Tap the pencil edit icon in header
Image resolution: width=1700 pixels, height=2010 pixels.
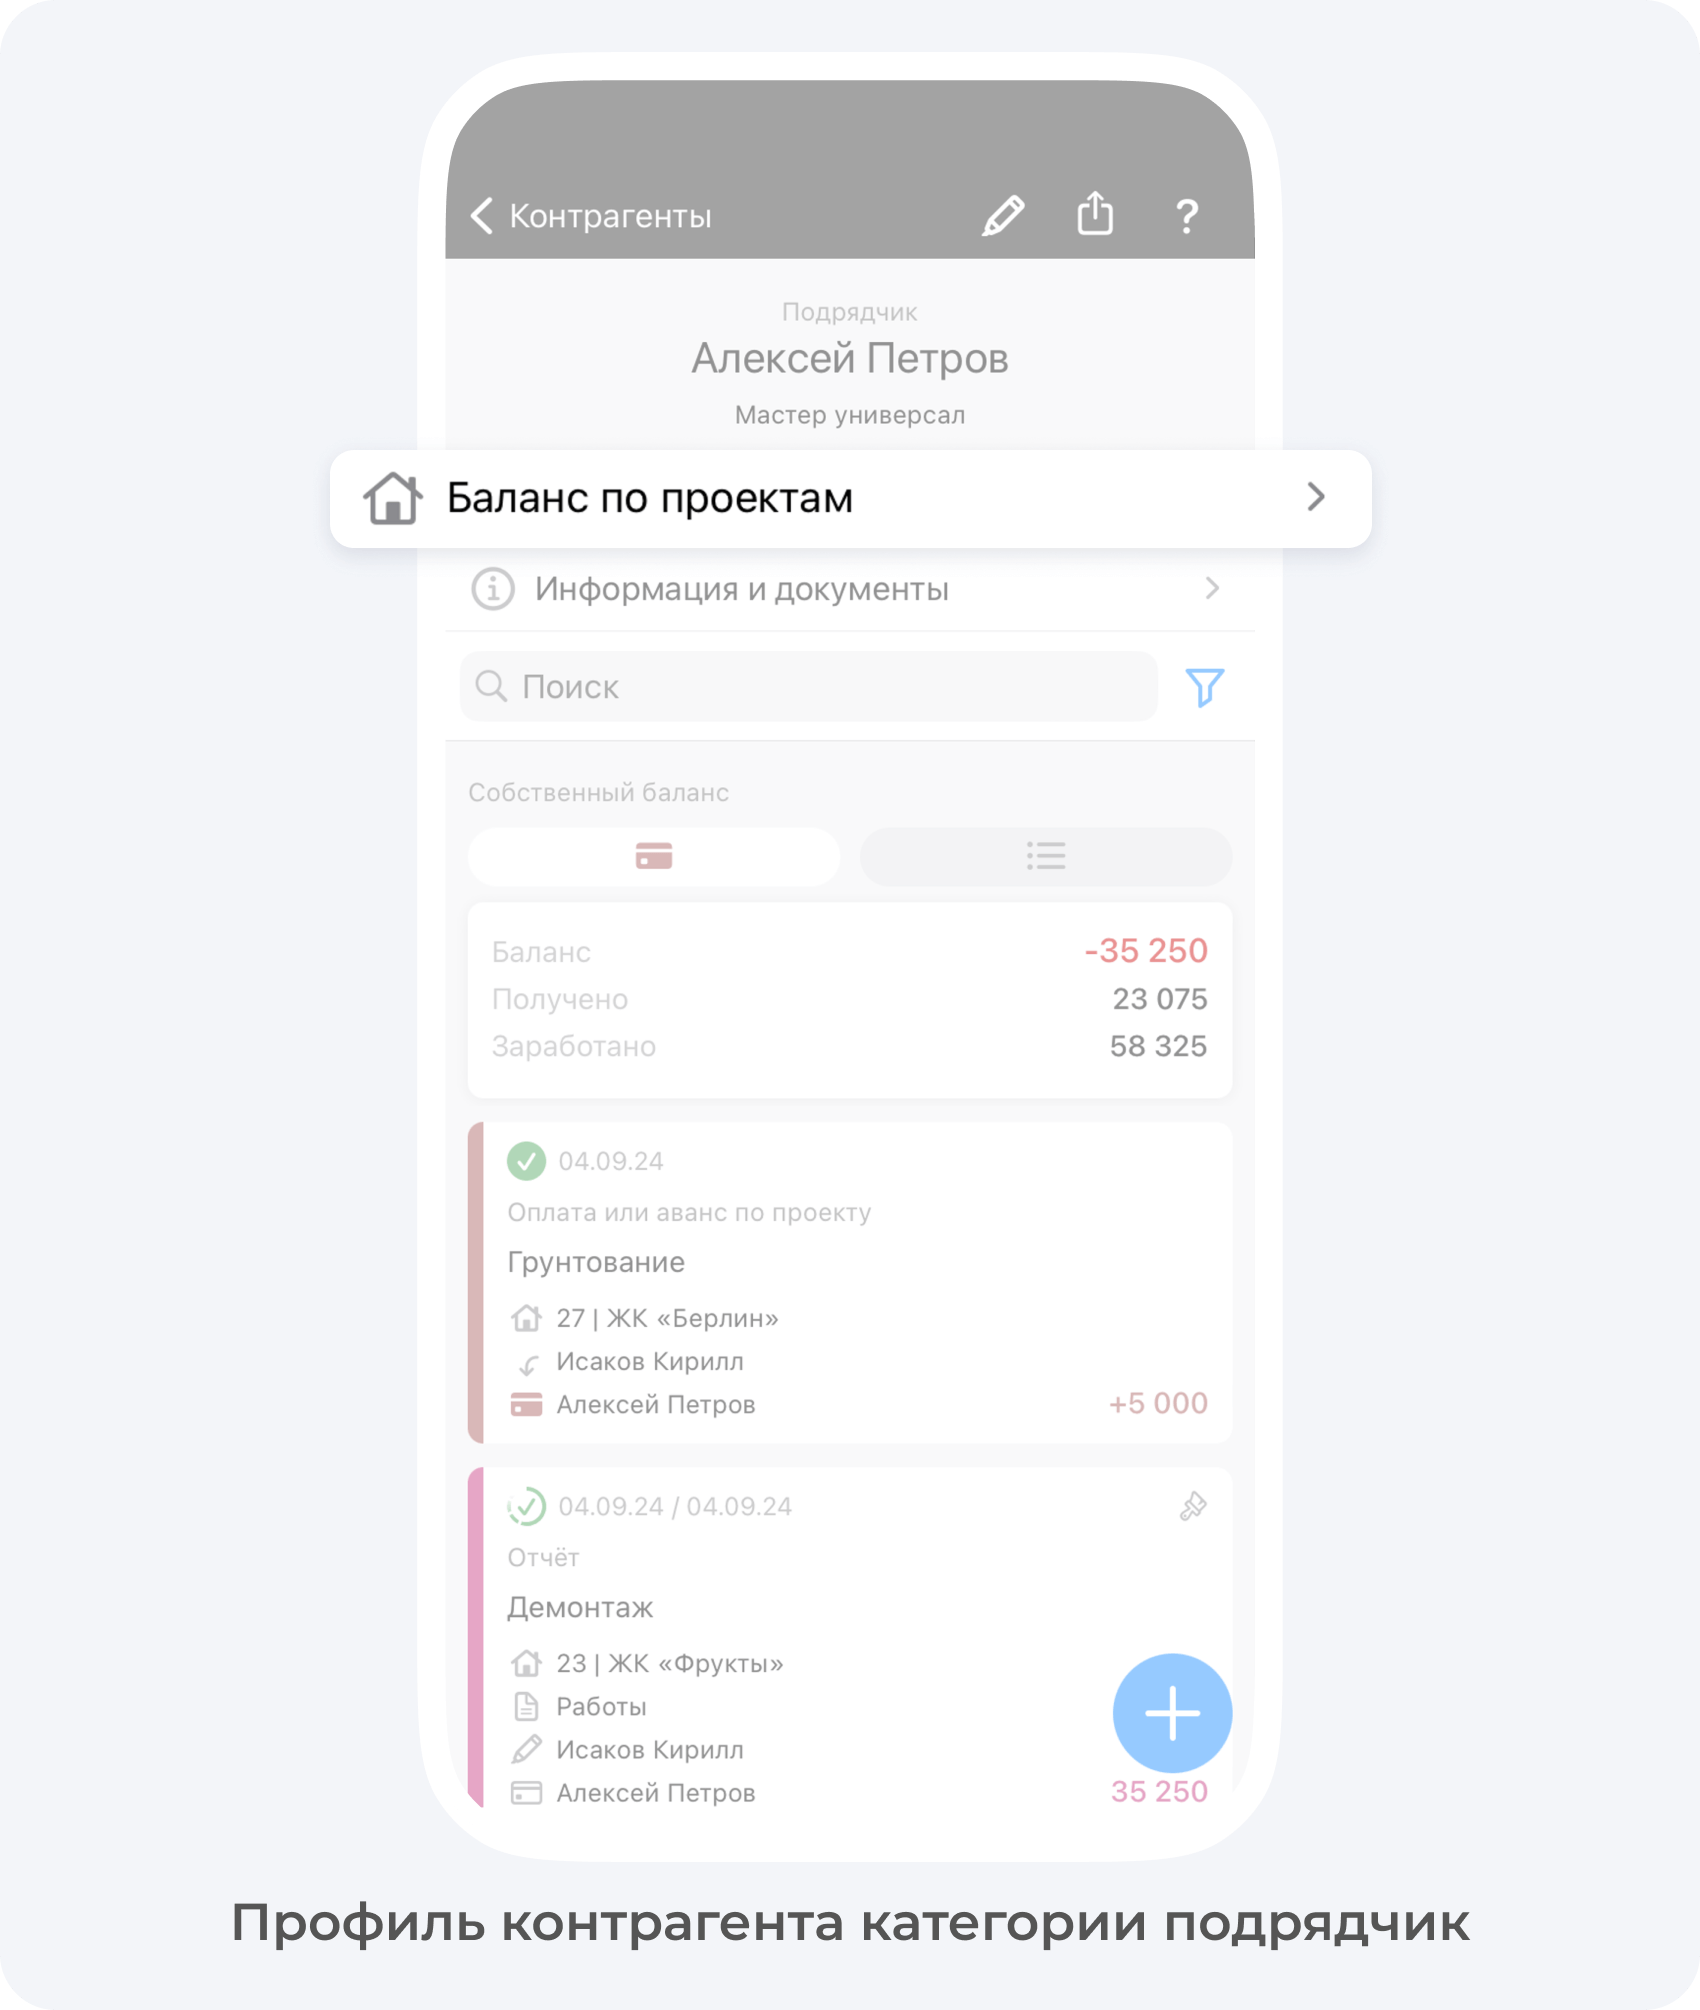click(1003, 215)
